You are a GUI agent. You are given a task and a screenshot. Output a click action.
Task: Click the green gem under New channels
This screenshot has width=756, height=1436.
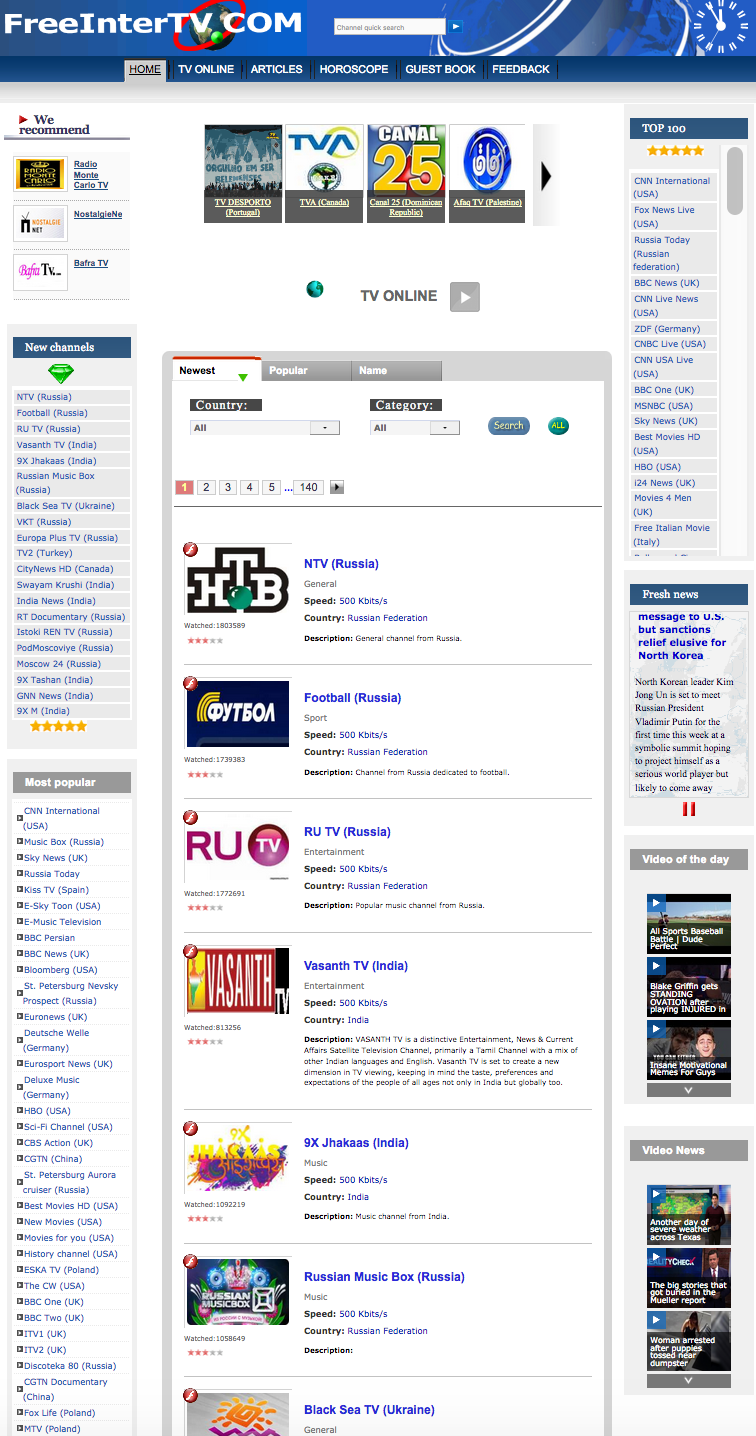click(61, 373)
